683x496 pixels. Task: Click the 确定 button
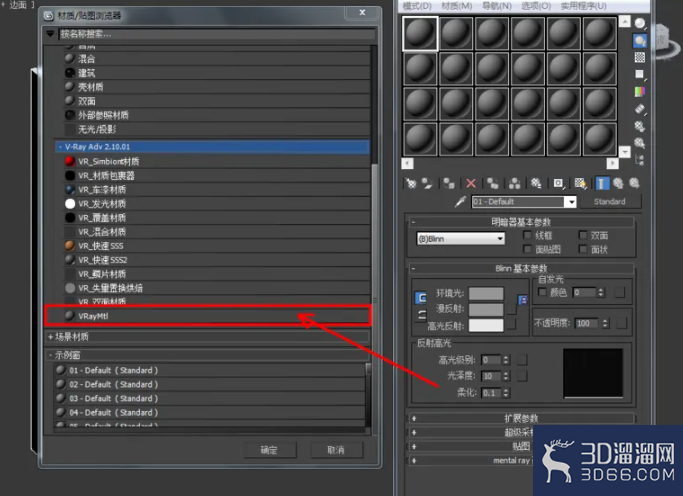269,450
